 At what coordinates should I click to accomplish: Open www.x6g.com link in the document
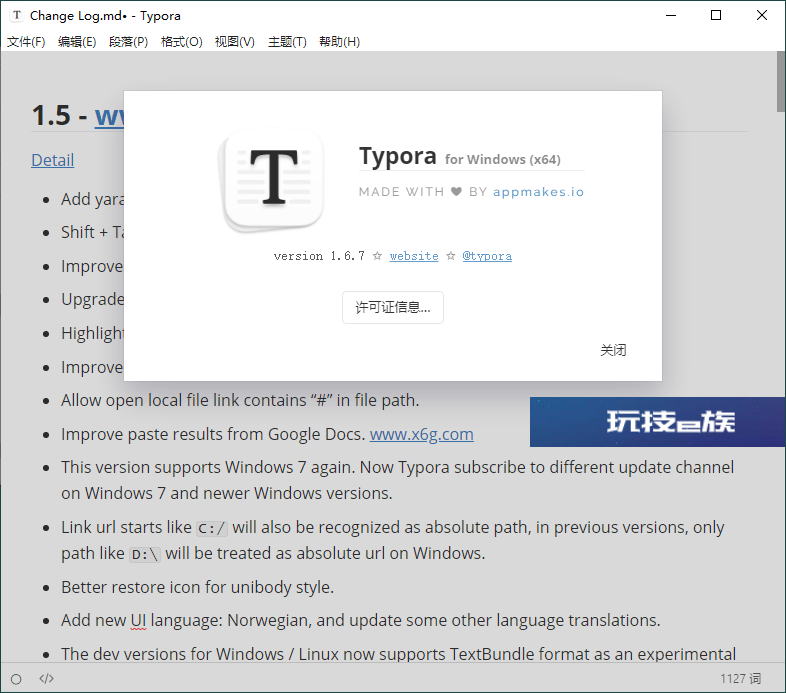coord(422,434)
